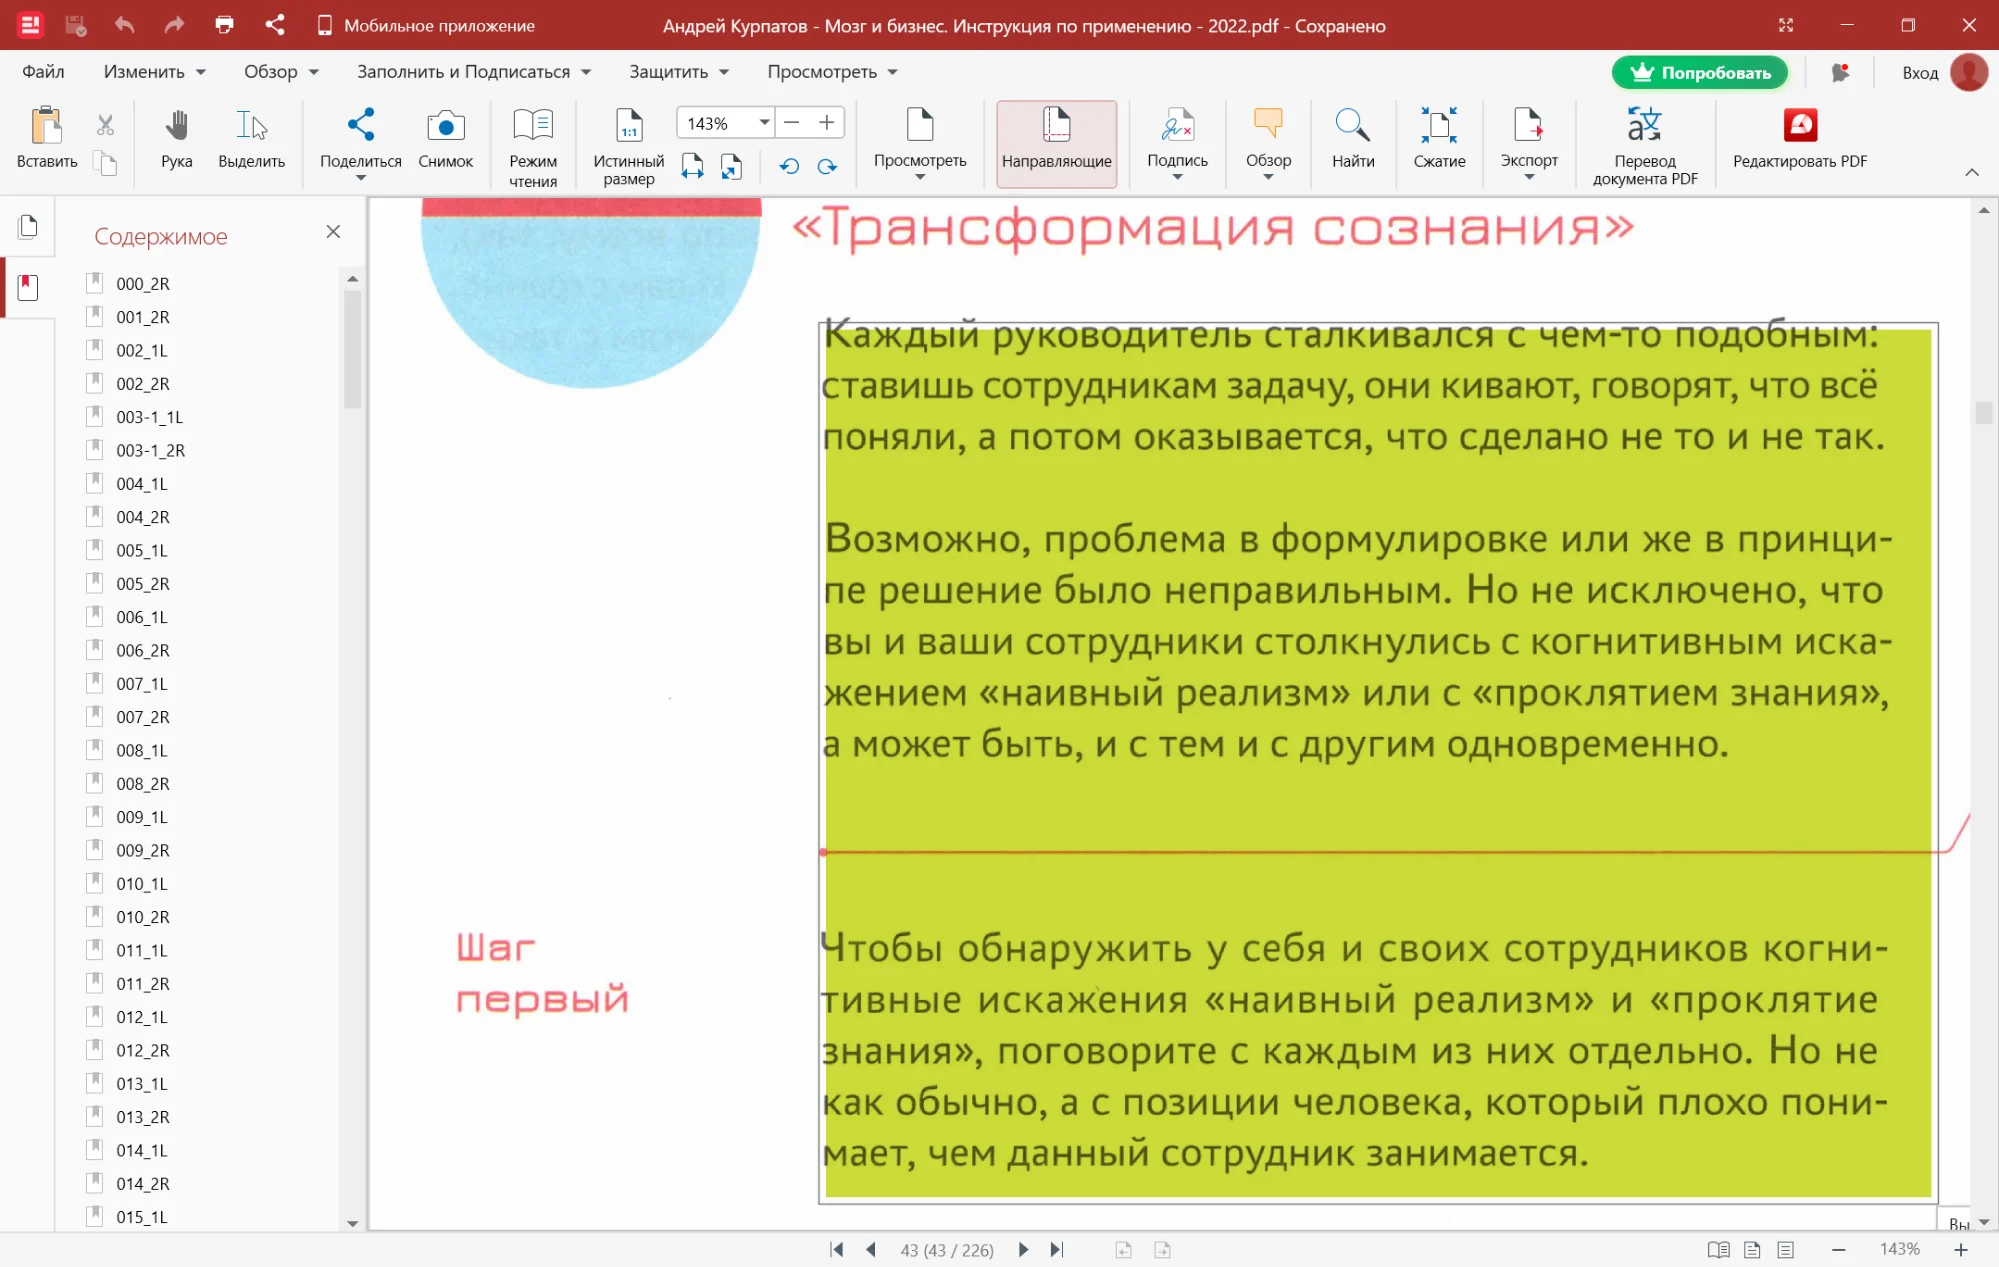This screenshot has height=1267, width=1999.
Task: Toggle the bookmarks panel in sidebar
Action: (x=28, y=288)
